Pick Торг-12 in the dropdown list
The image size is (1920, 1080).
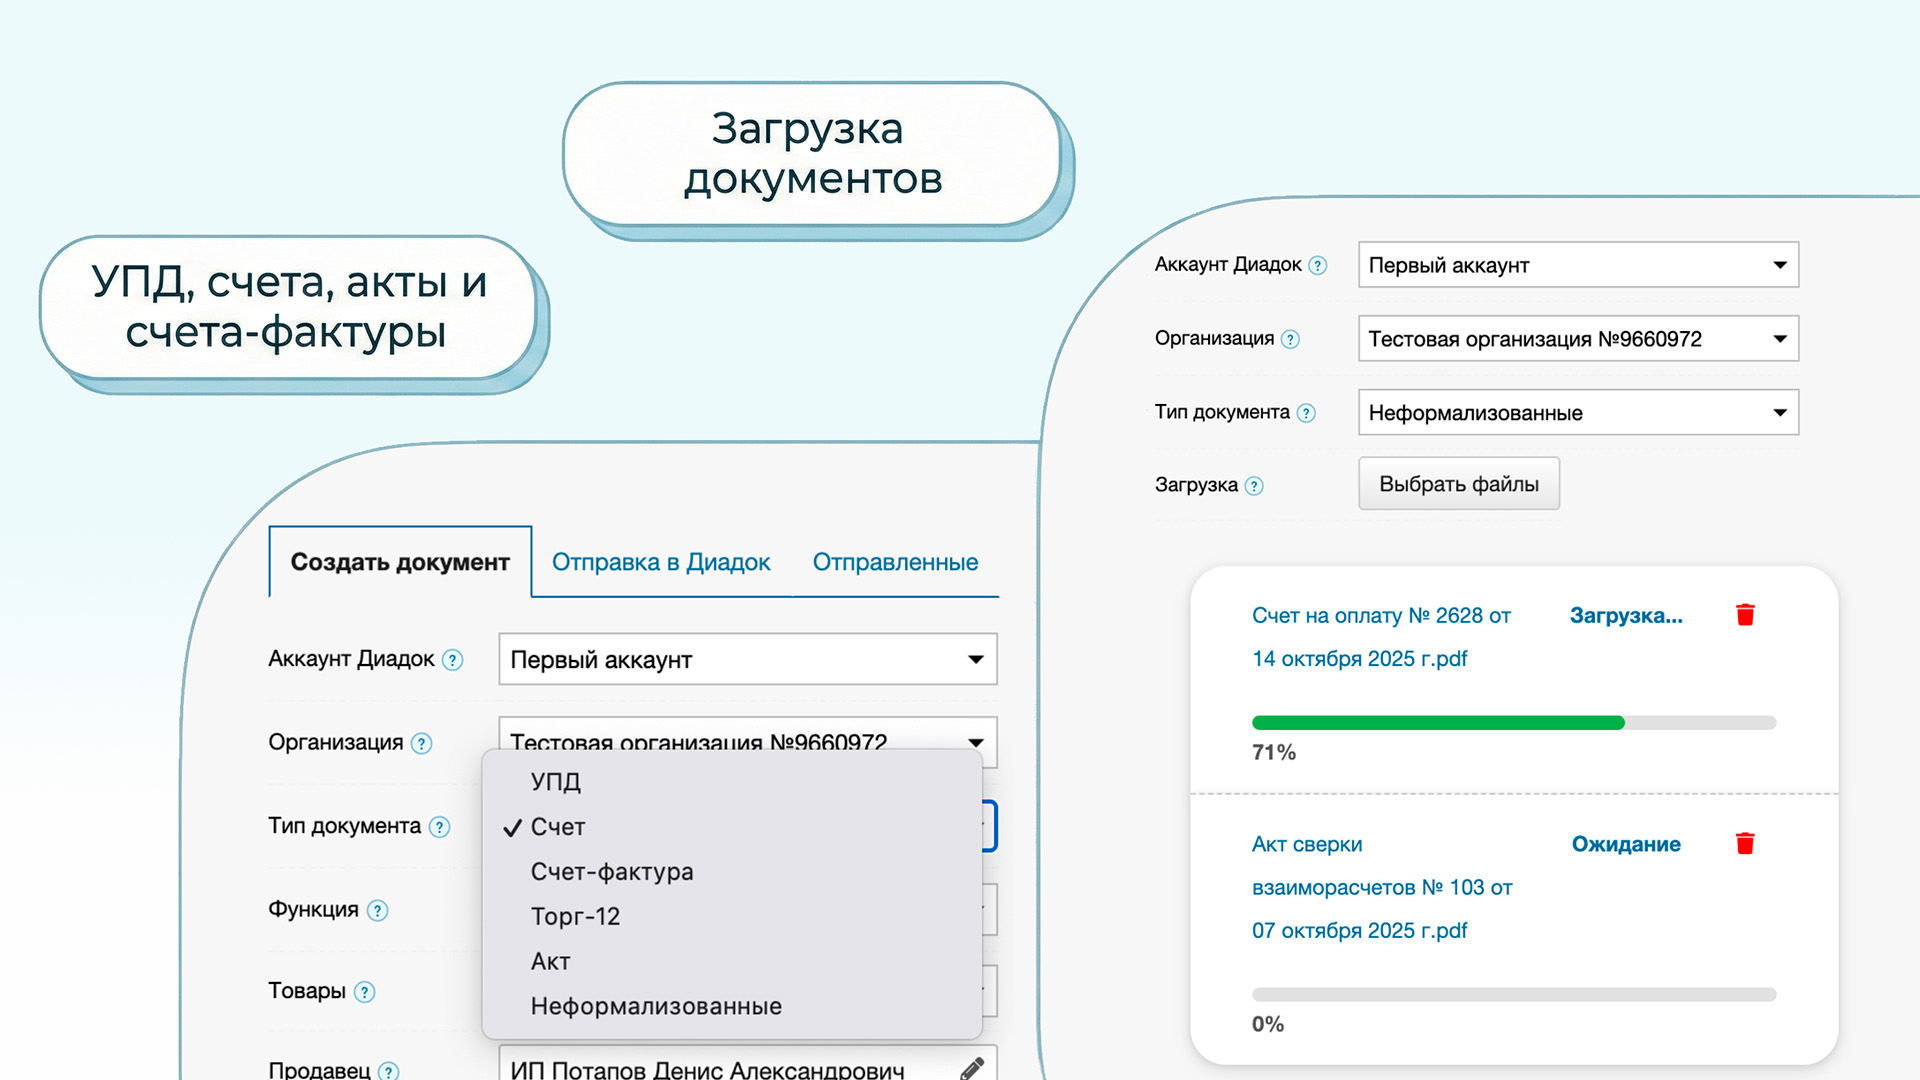pyautogui.click(x=576, y=917)
